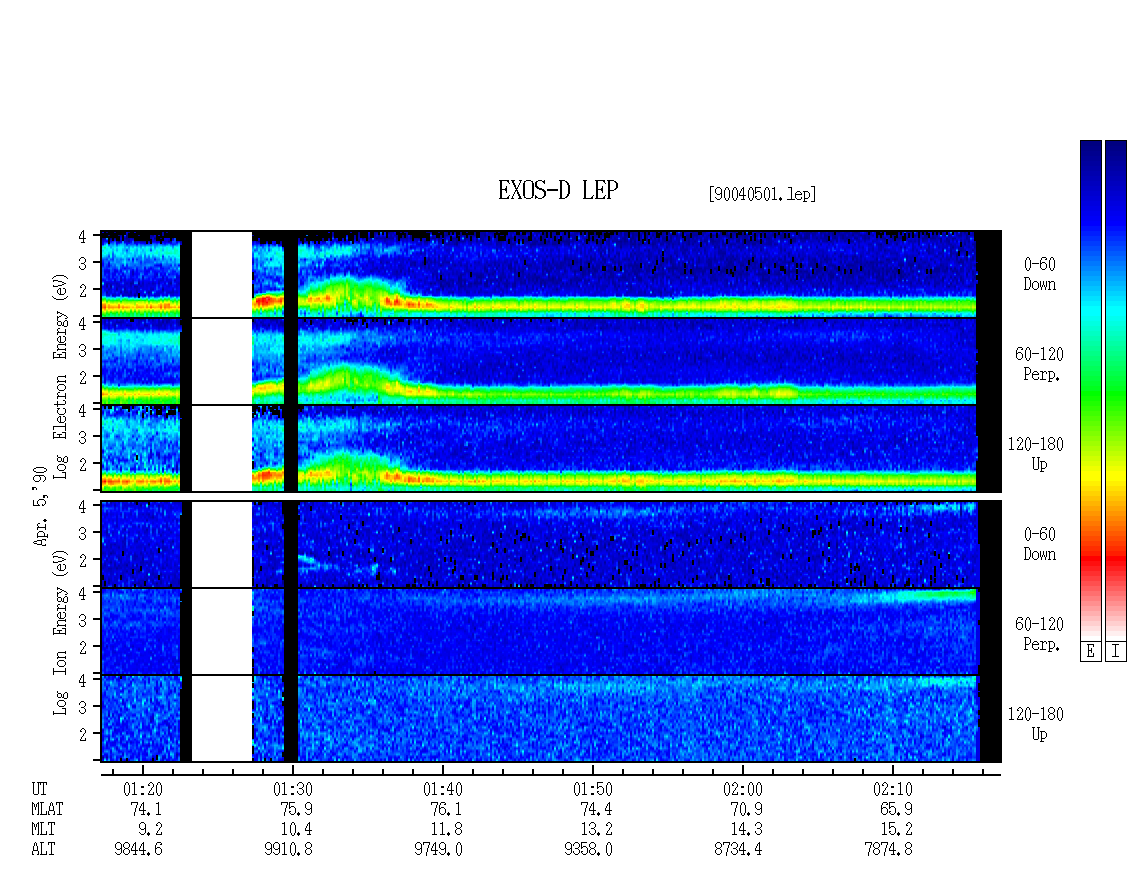Screen dimensions: 1130x875
Task: Click the MLT value 14.3
Action: coord(747,830)
